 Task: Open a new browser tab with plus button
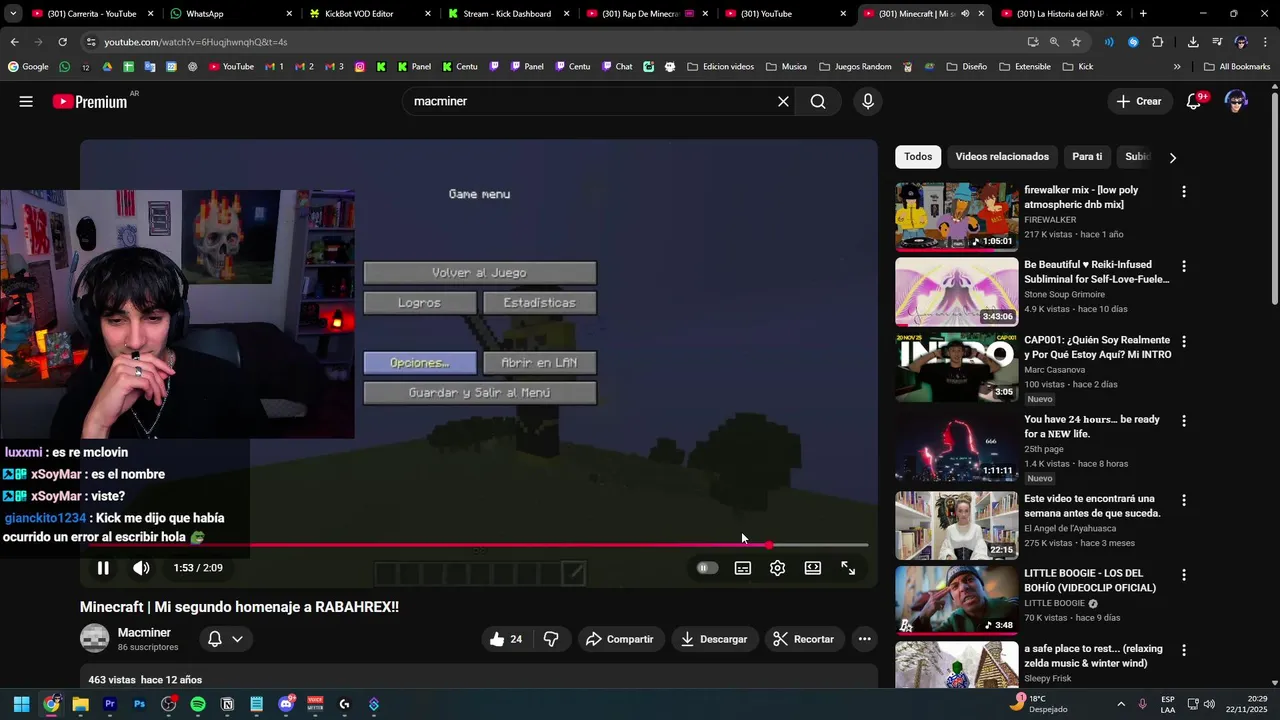coord(1143,14)
